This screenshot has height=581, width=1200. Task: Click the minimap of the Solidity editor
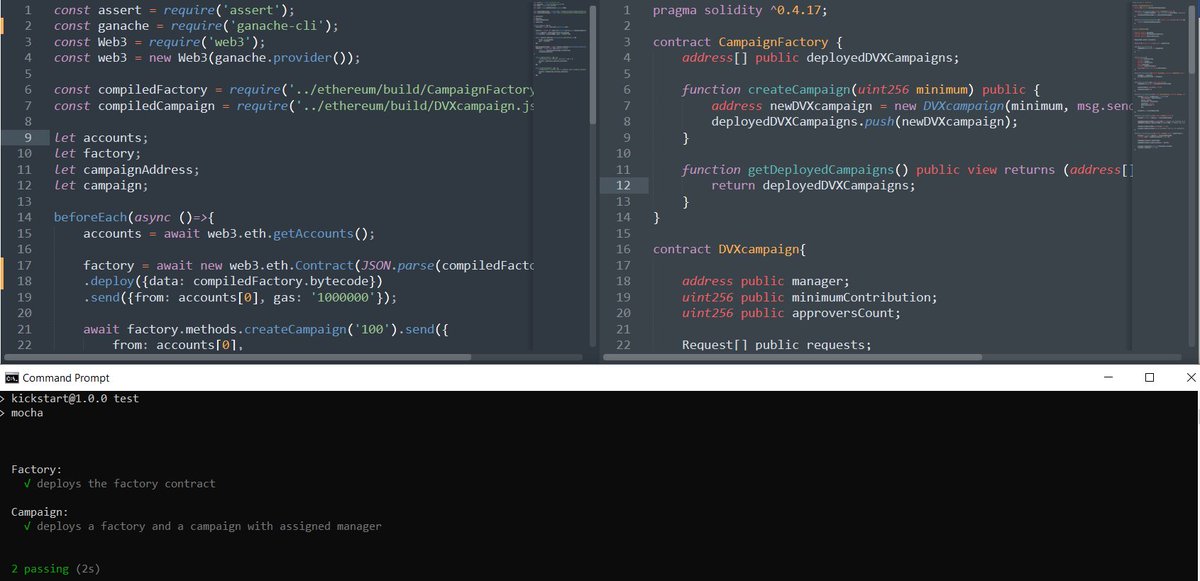1161,76
